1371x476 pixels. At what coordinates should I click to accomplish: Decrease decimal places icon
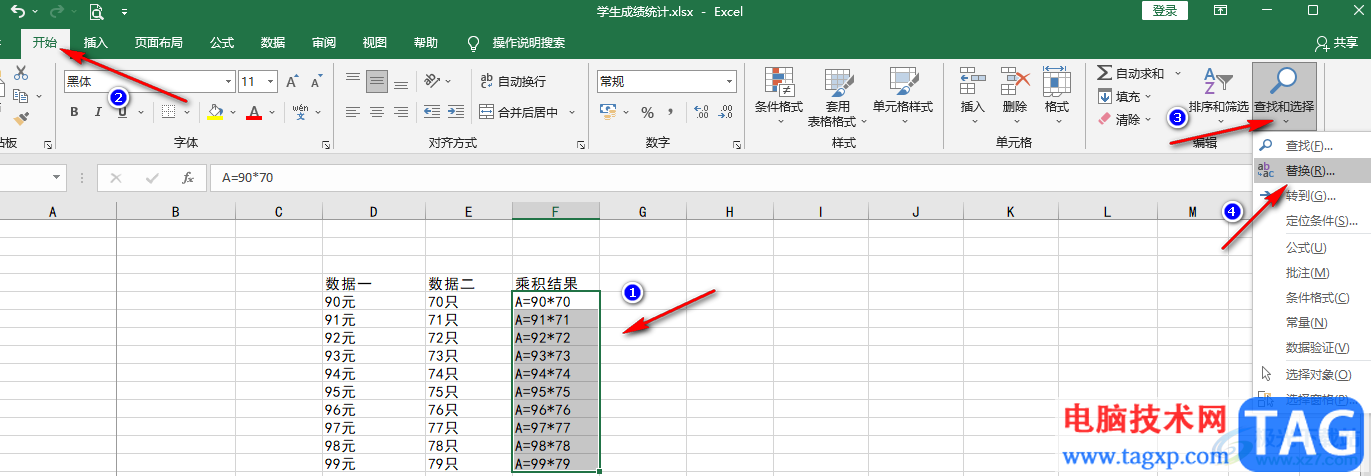tap(727, 112)
